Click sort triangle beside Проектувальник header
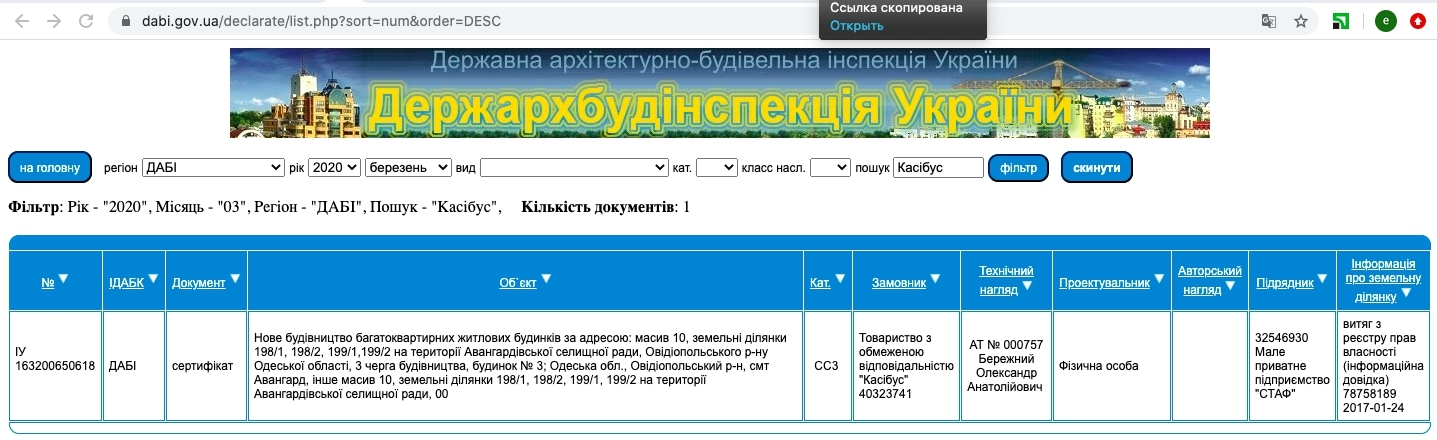 (1159, 279)
